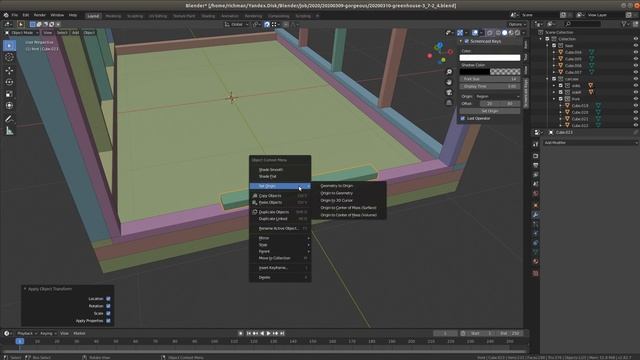
Task: Open the viewport Add menu button
Action: click(x=76, y=33)
